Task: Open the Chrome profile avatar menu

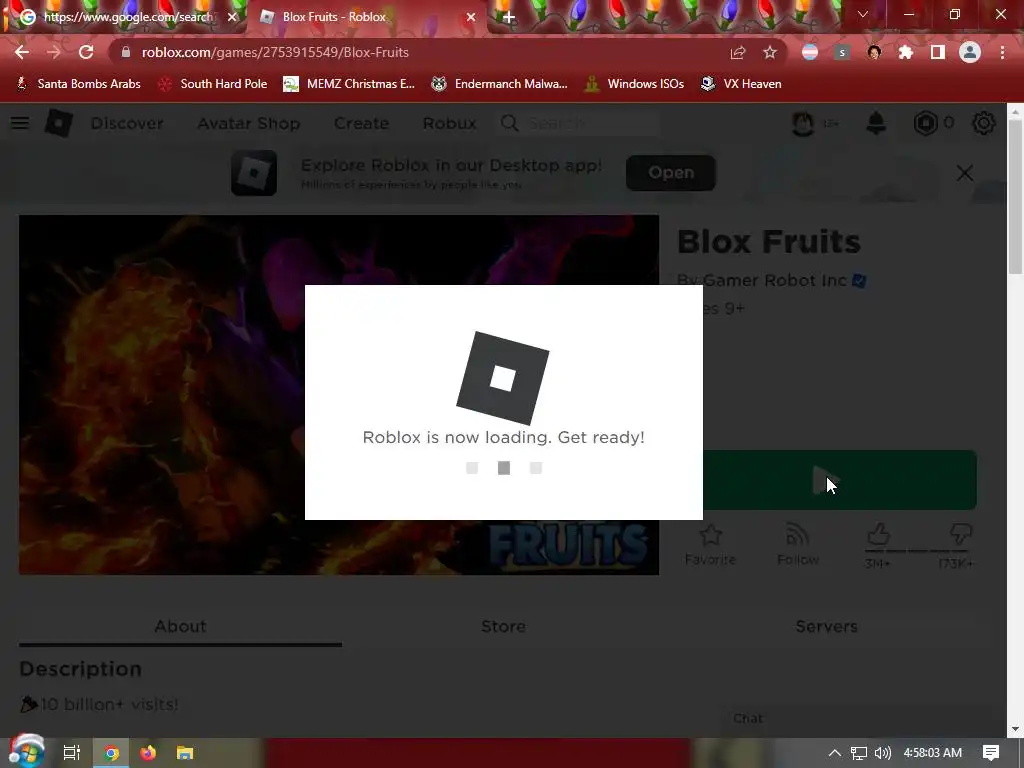Action: click(x=970, y=52)
